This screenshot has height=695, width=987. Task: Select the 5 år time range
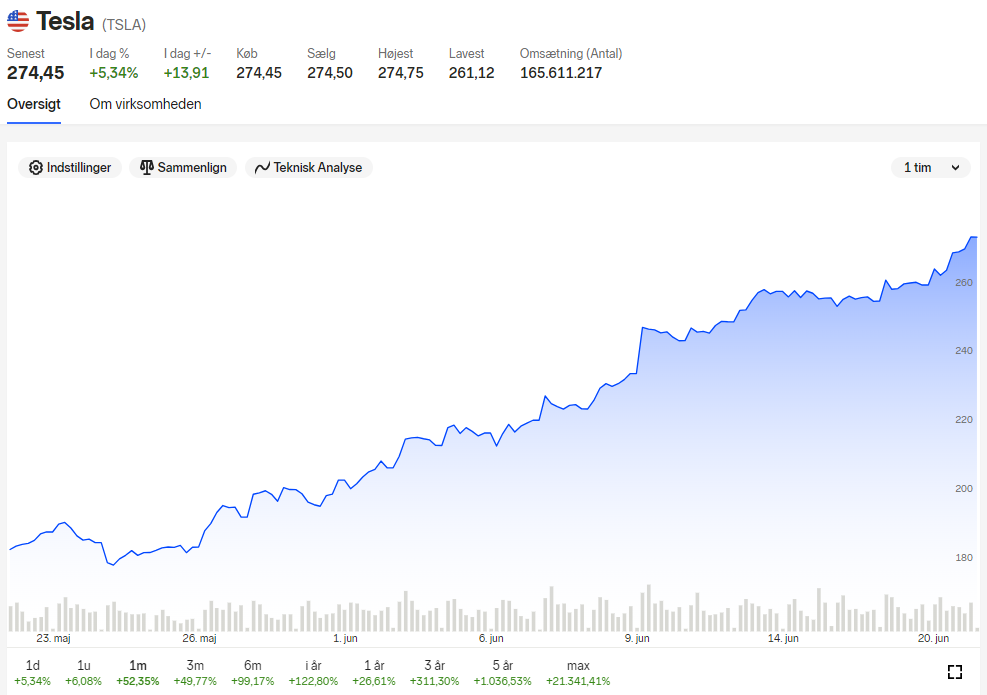pos(502,673)
